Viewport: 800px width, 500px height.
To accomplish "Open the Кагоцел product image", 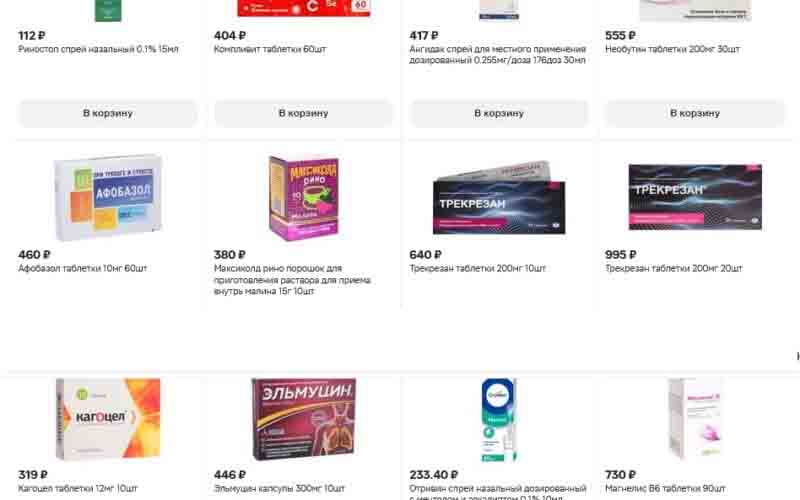I will pos(108,418).
